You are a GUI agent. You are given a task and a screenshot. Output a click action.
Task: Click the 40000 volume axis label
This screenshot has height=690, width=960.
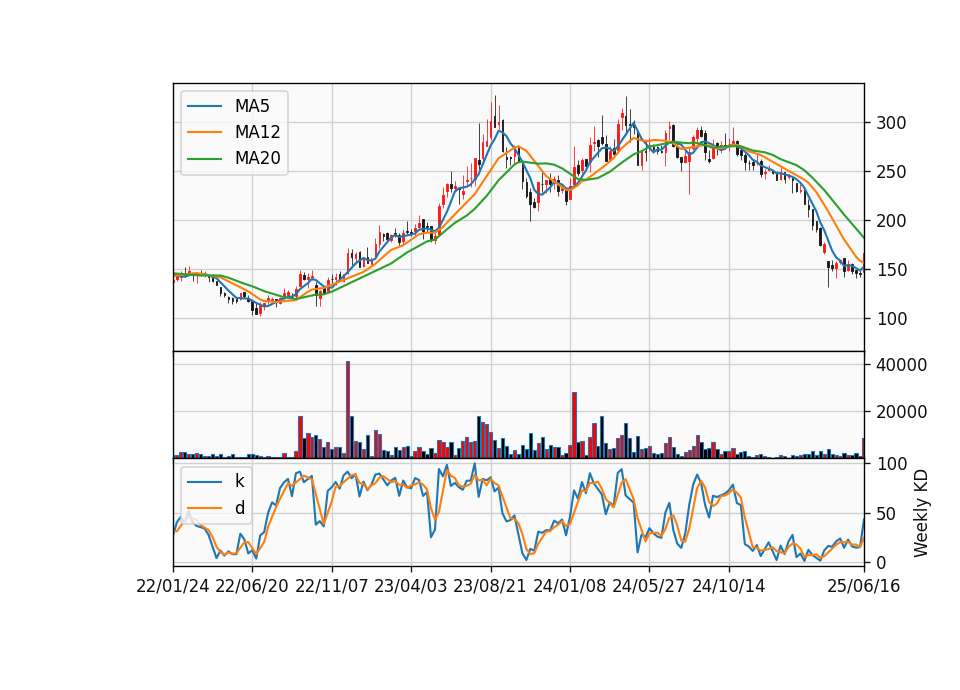click(x=901, y=365)
